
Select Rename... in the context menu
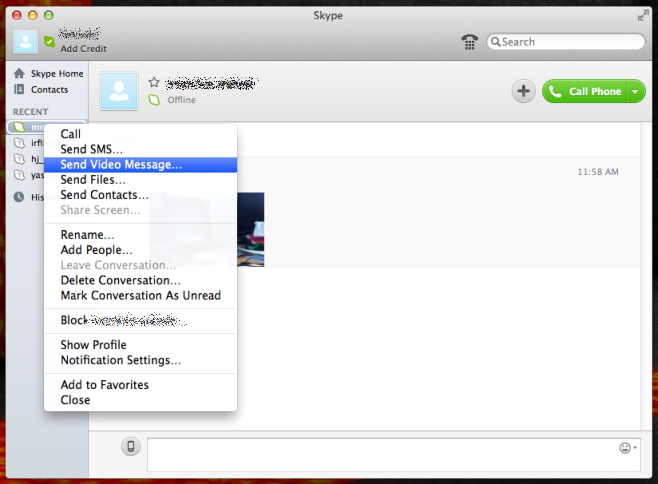pyautogui.click(x=141, y=235)
